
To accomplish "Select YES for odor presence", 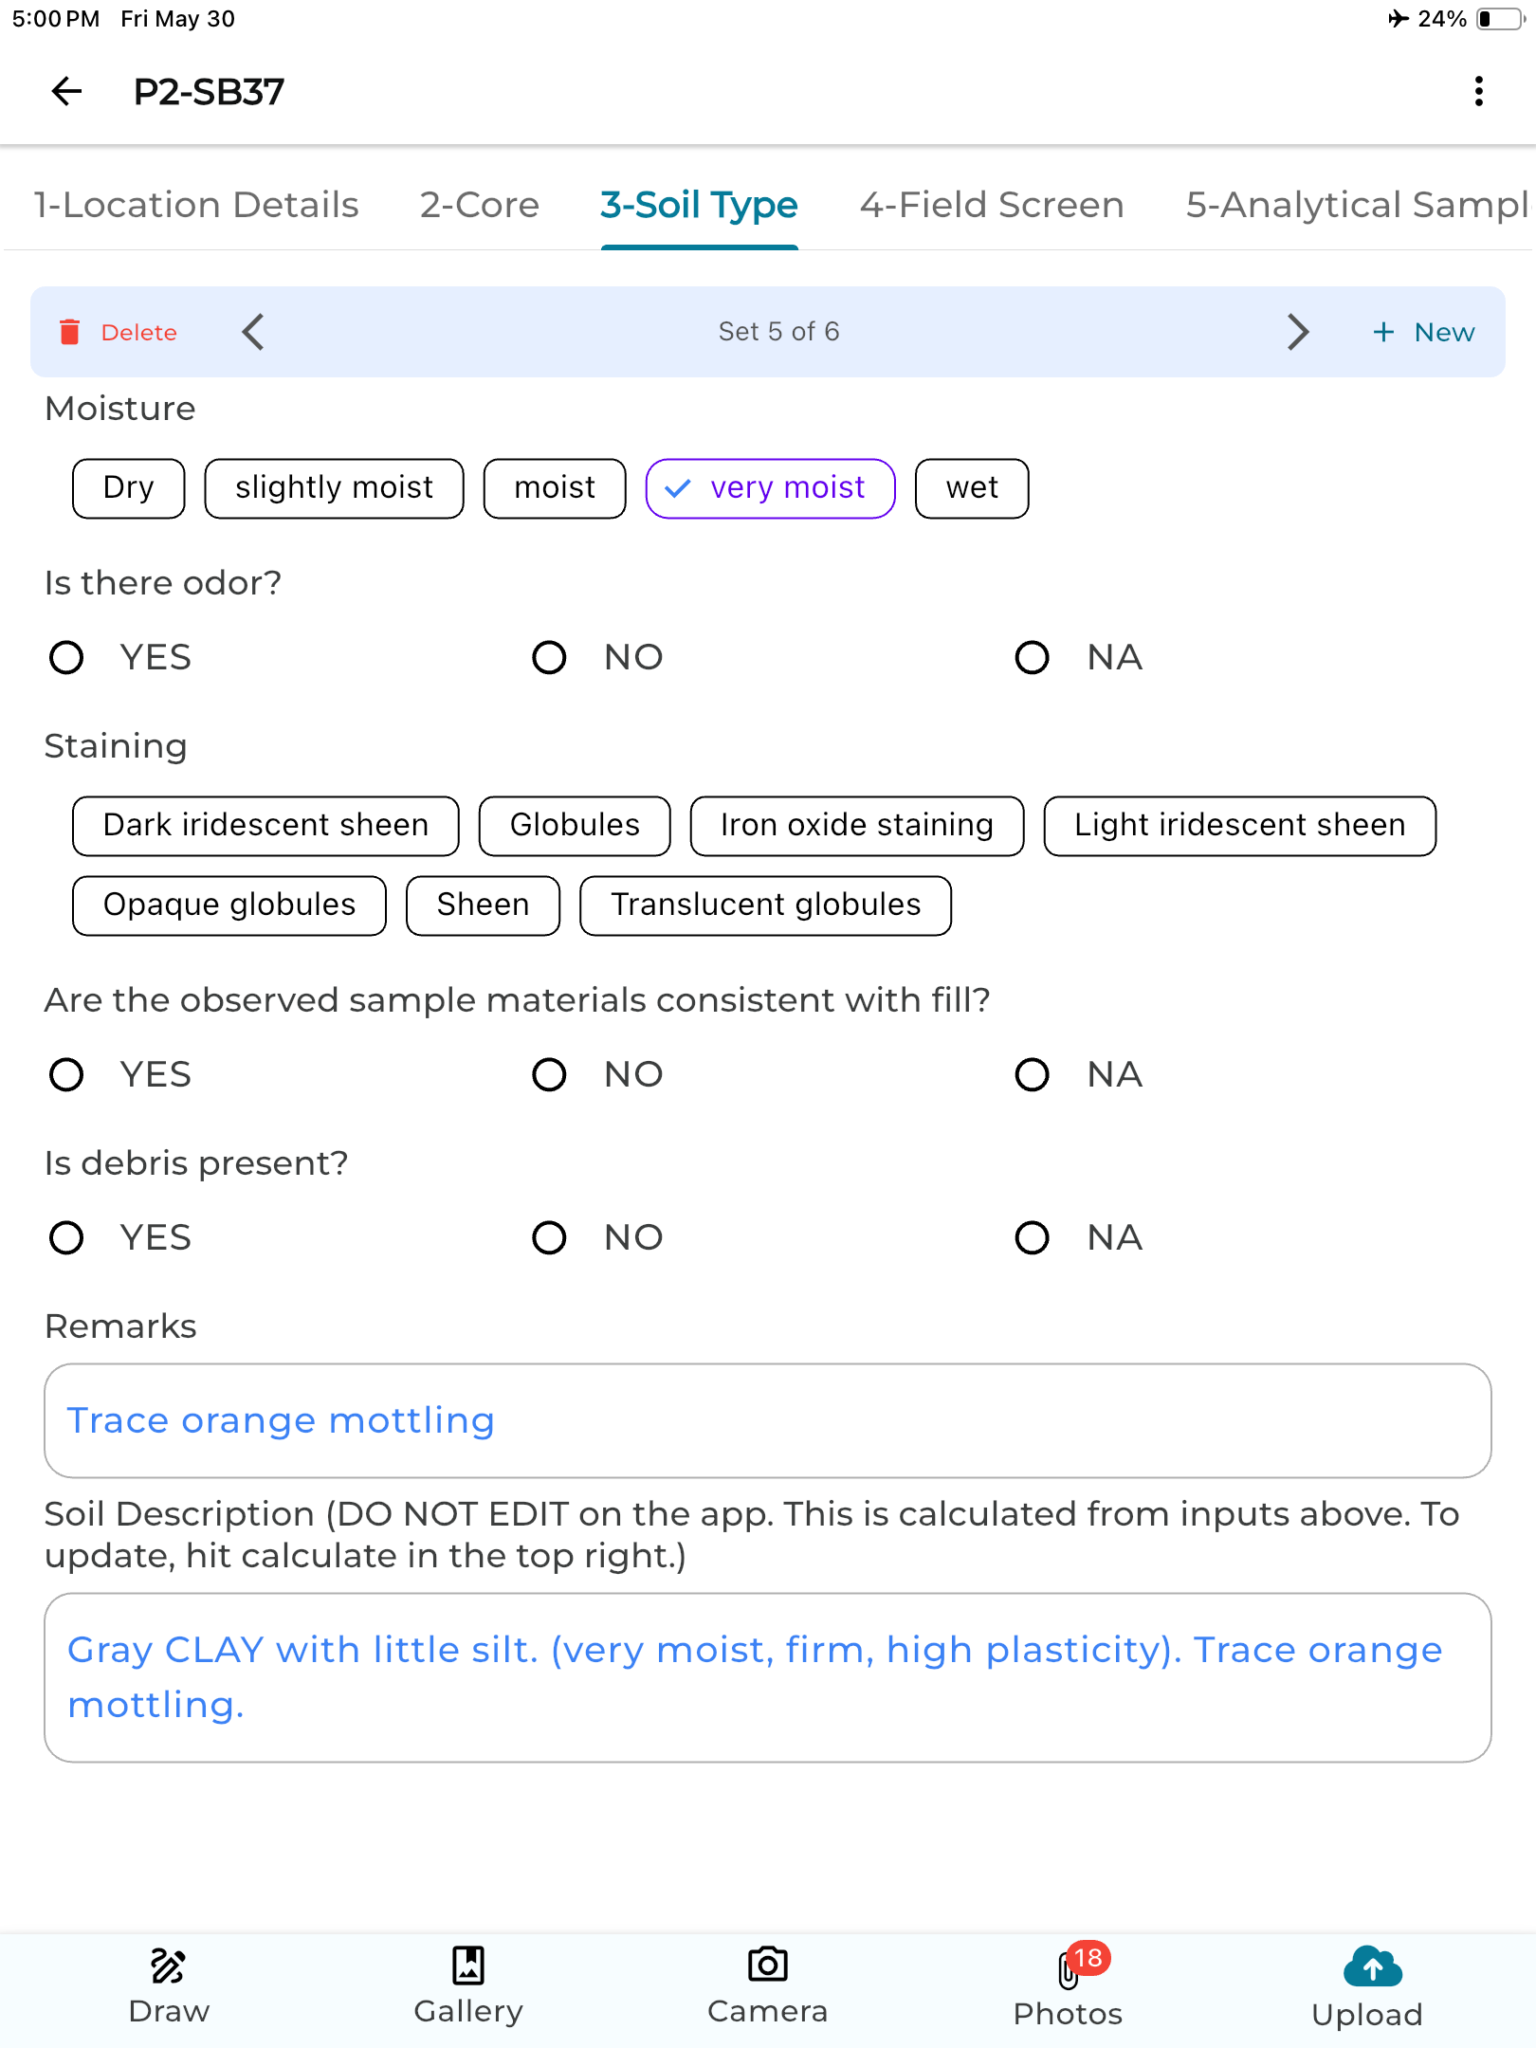I will pos(66,658).
